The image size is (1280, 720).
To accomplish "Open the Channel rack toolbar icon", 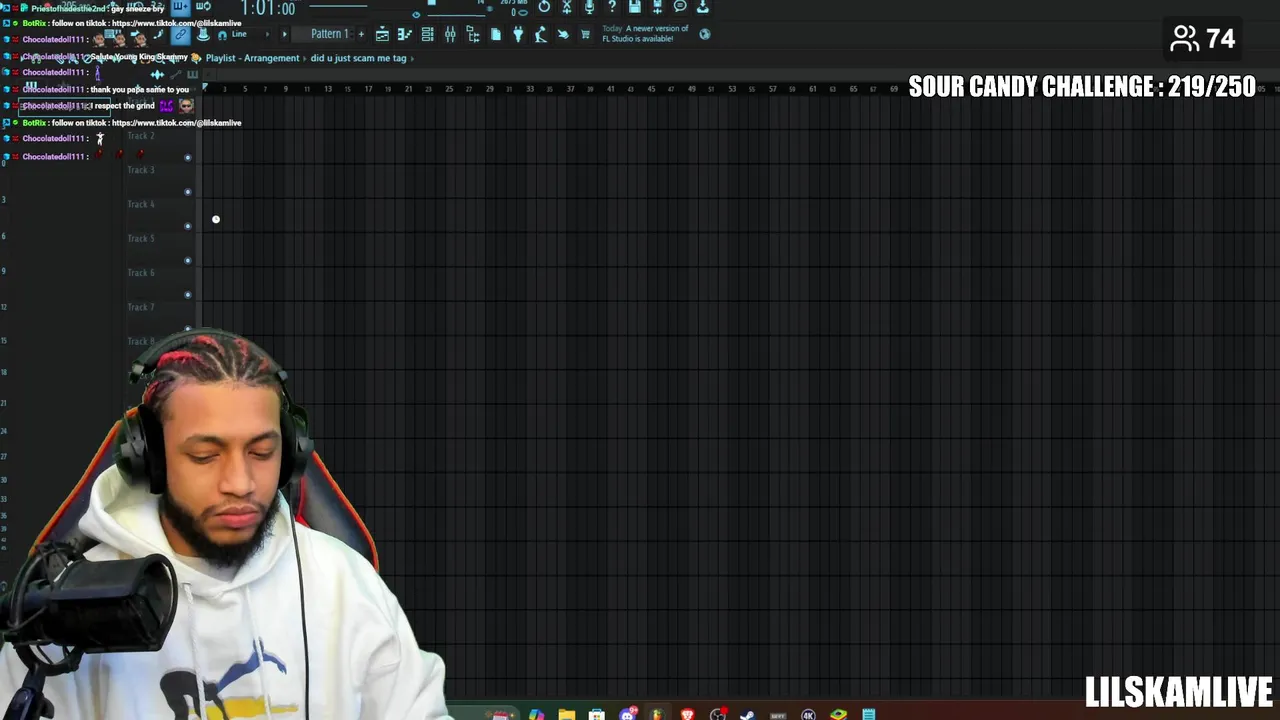I will point(427,34).
